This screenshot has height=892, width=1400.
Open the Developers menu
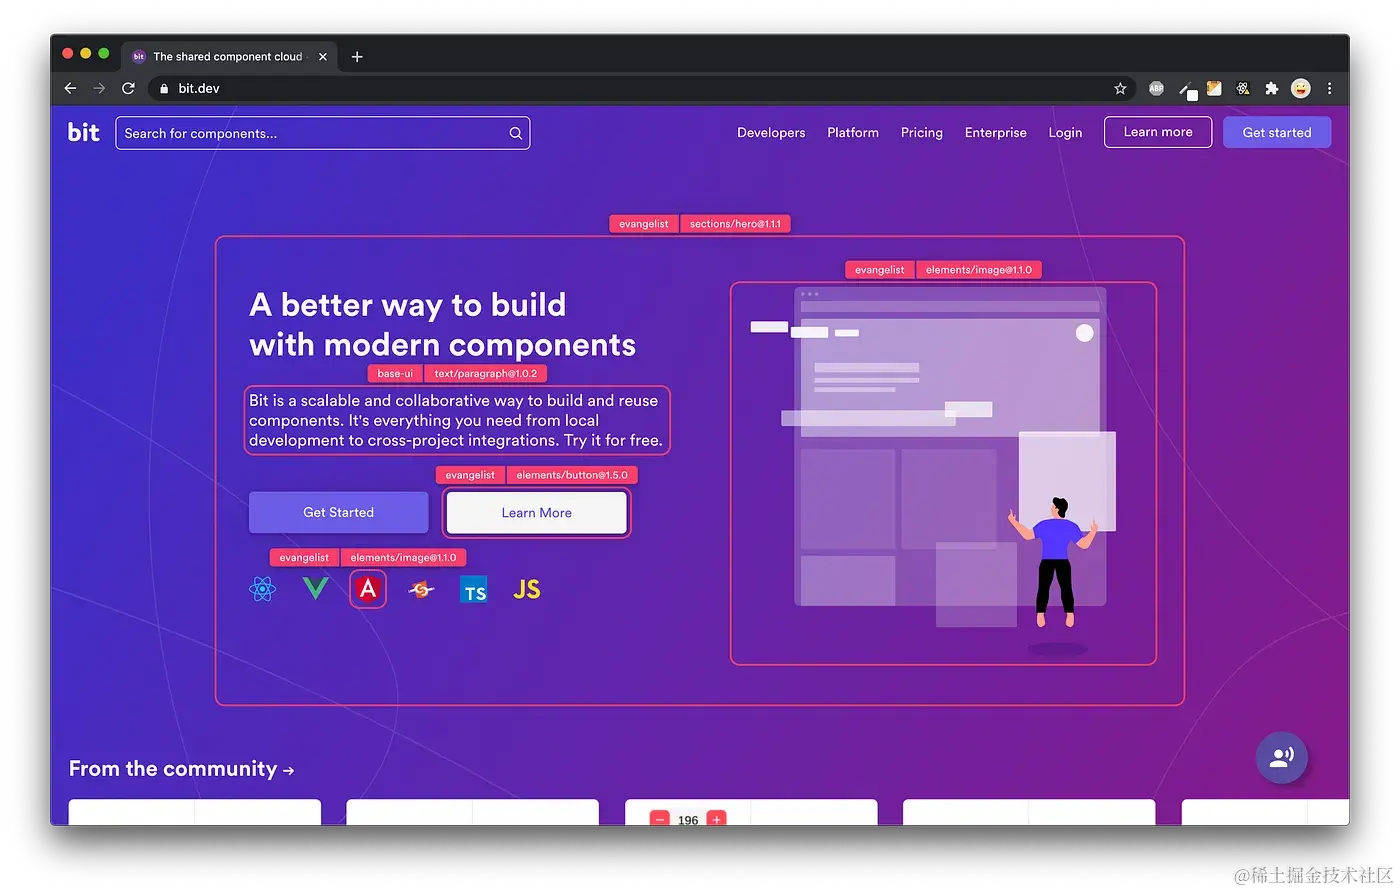(x=771, y=132)
